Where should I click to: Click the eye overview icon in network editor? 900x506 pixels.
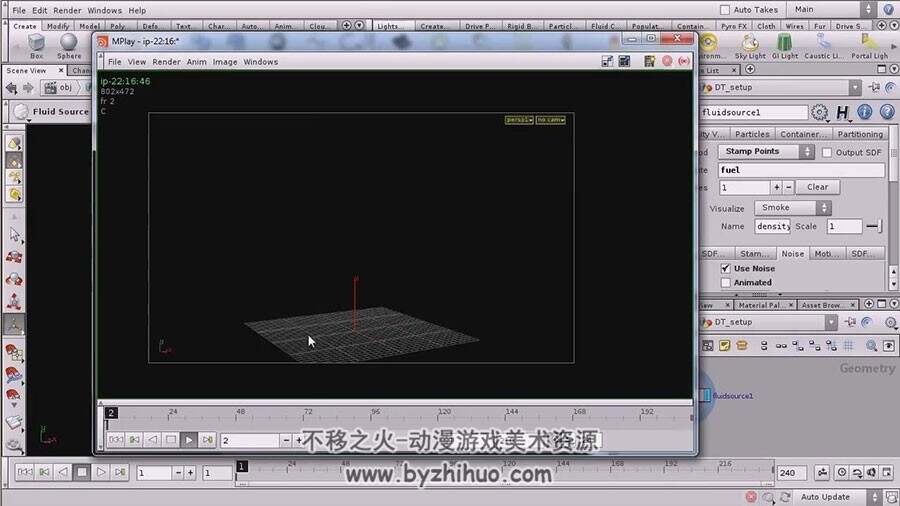889,345
